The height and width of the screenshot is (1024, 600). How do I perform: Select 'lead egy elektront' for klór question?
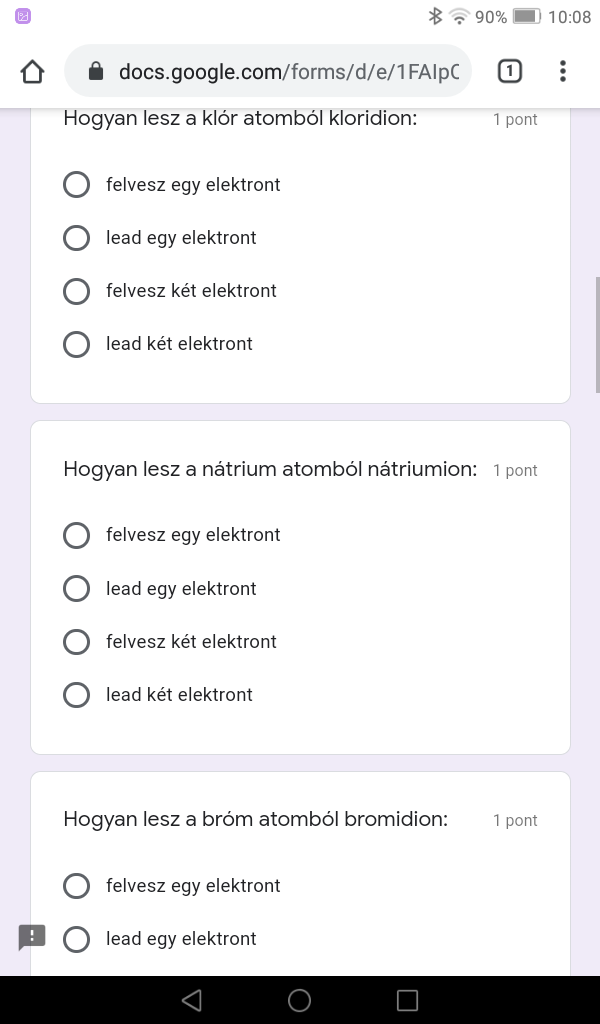pyautogui.click(x=77, y=238)
